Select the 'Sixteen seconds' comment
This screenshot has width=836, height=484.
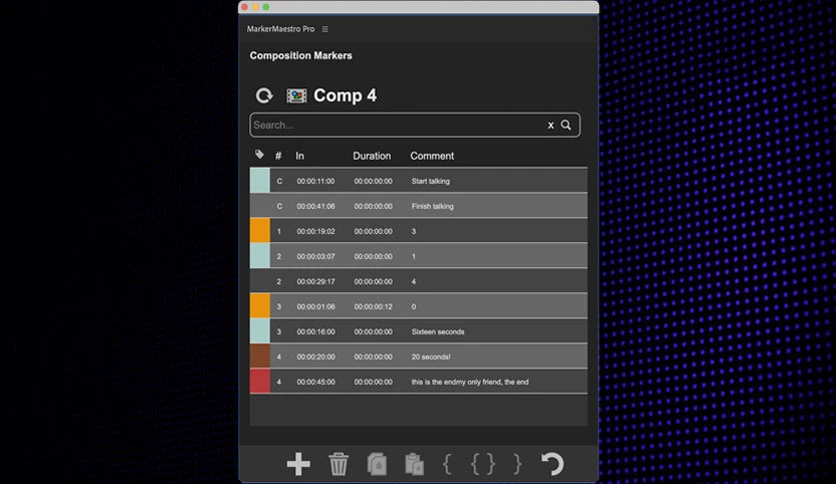(438, 332)
